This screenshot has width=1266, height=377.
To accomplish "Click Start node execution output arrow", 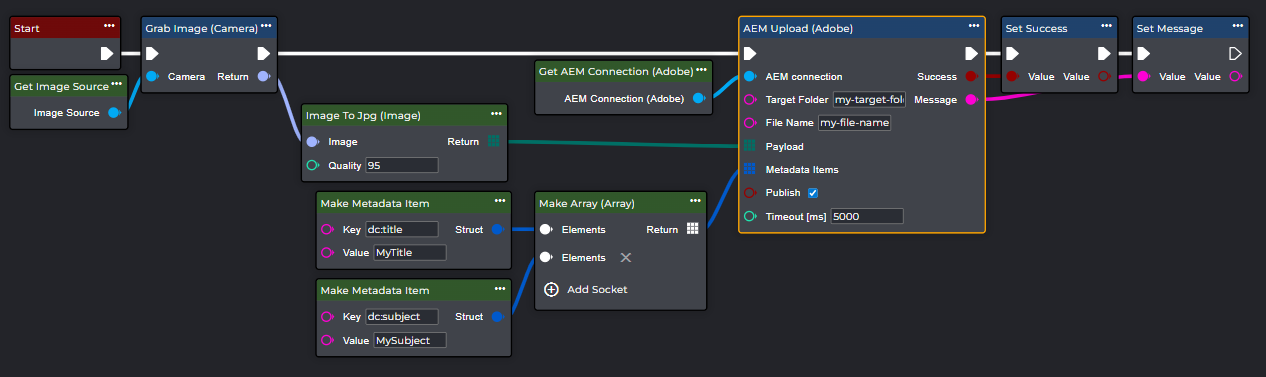I will coord(107,53).
